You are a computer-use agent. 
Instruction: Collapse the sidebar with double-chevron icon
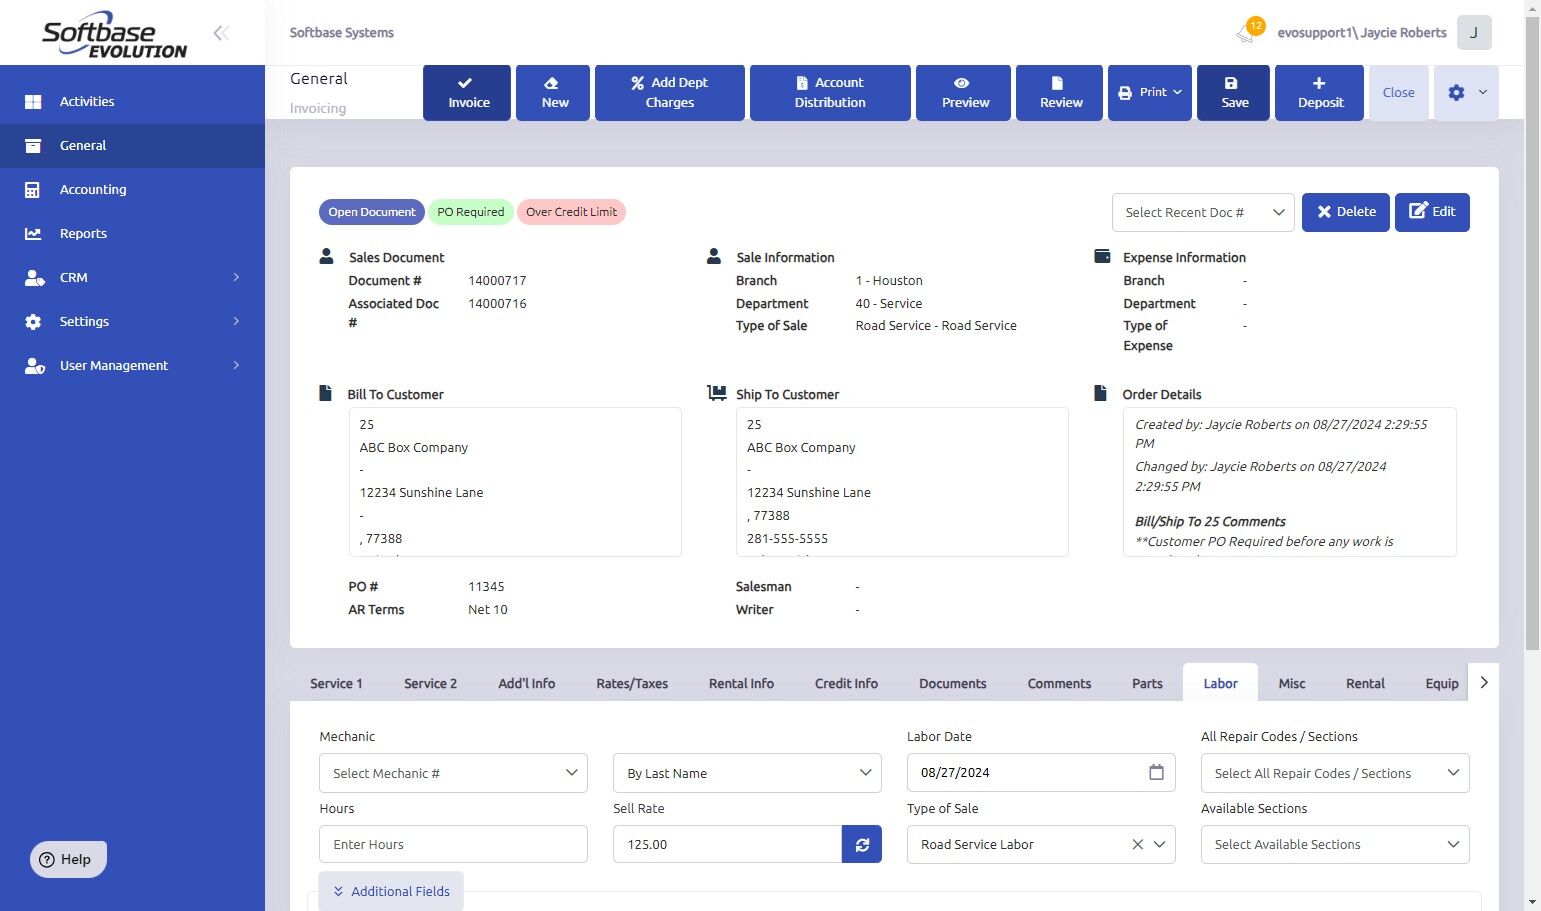(x=221, y=33)
